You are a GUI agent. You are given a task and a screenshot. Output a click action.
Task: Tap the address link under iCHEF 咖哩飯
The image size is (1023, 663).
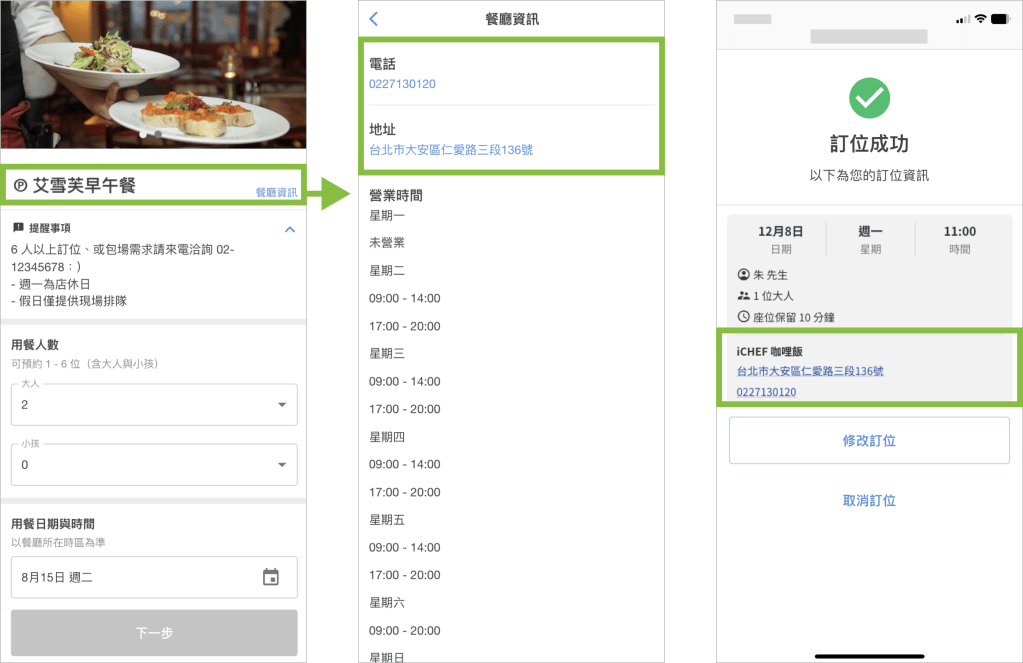(x=810, y=371)
